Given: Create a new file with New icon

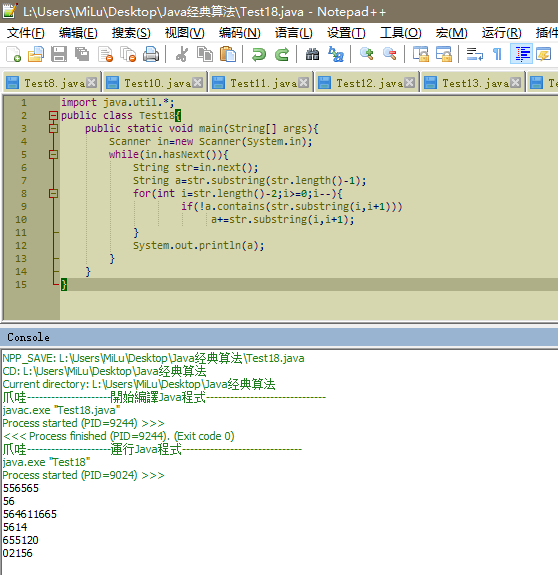Looking at the screenshot, I should (x=14, y=54).
